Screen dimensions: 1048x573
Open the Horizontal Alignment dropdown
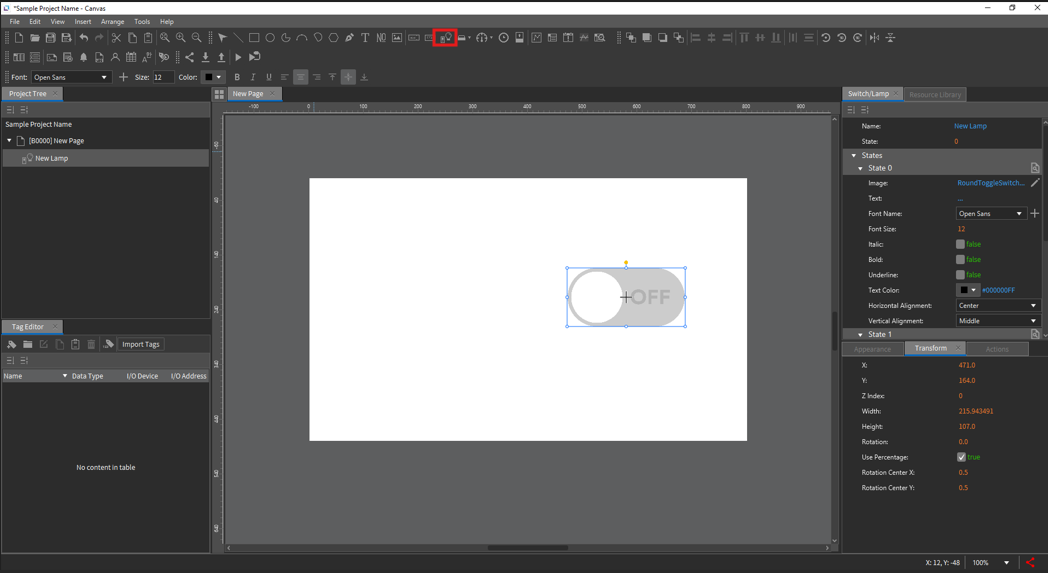997,306
